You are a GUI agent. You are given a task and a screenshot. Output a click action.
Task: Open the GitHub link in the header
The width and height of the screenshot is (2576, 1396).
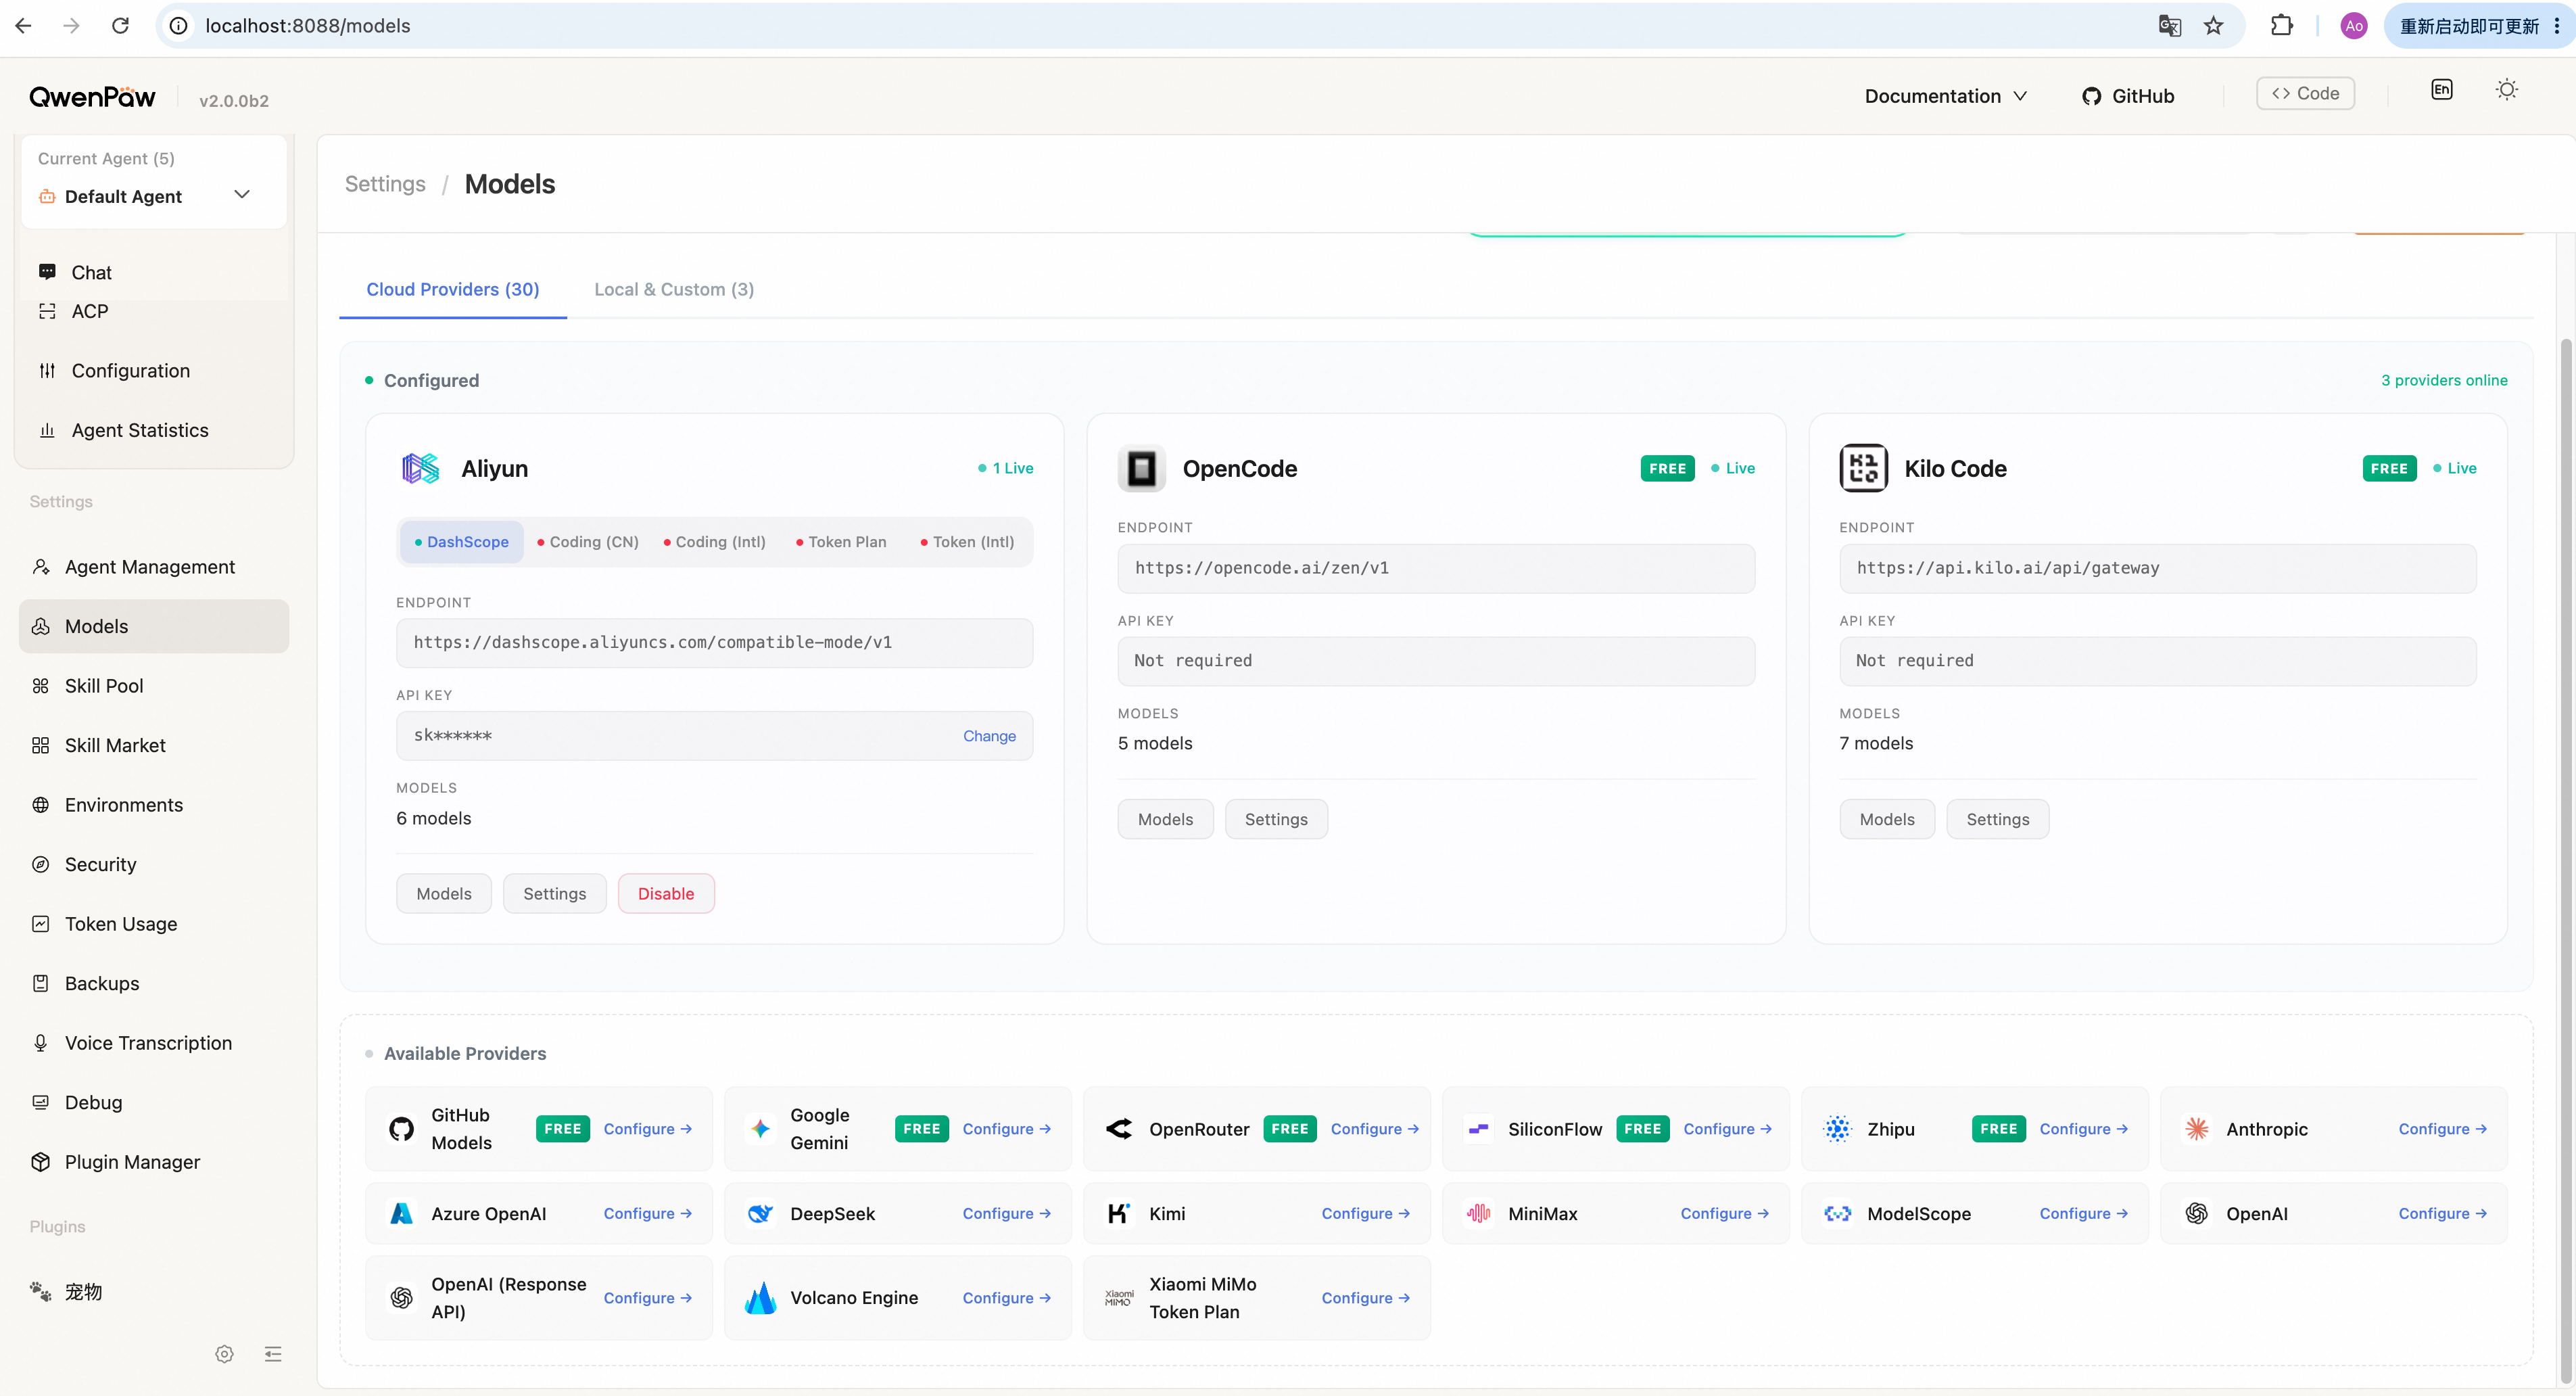tap(2128, 96)
